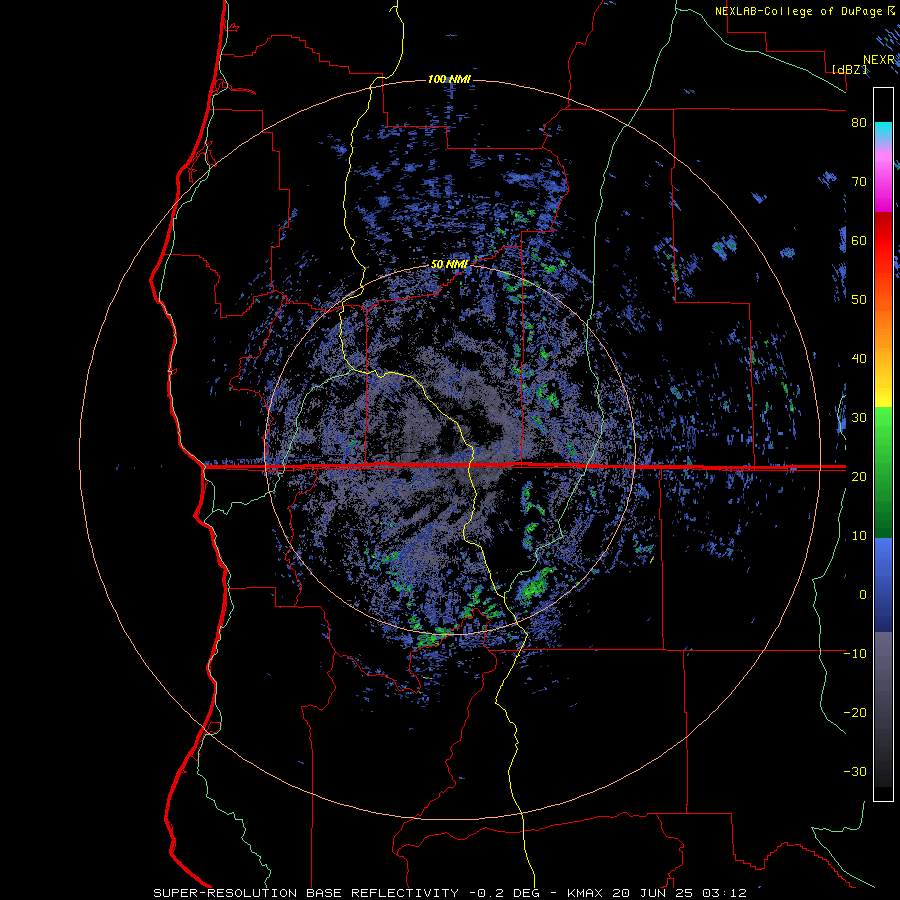Click the KMAX station identifier in caption

tap(584, 893)
